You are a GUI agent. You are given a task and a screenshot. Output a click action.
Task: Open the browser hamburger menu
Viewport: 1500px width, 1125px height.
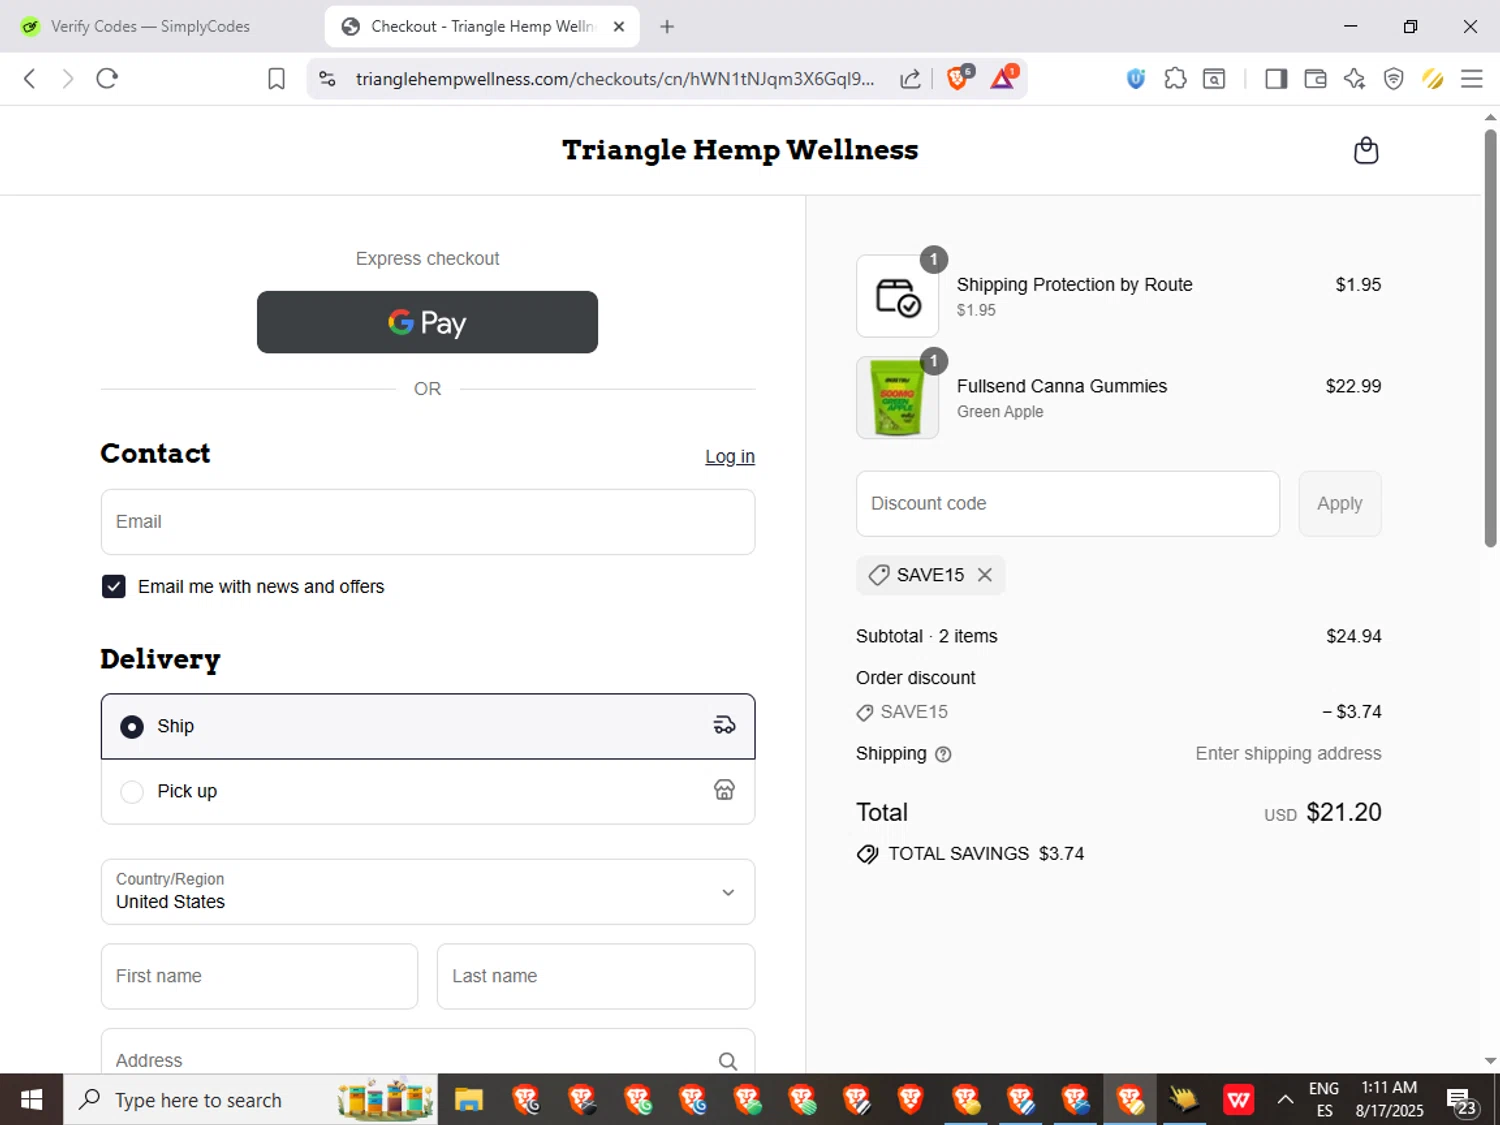pyautogui.click(x=1471, y=79)
